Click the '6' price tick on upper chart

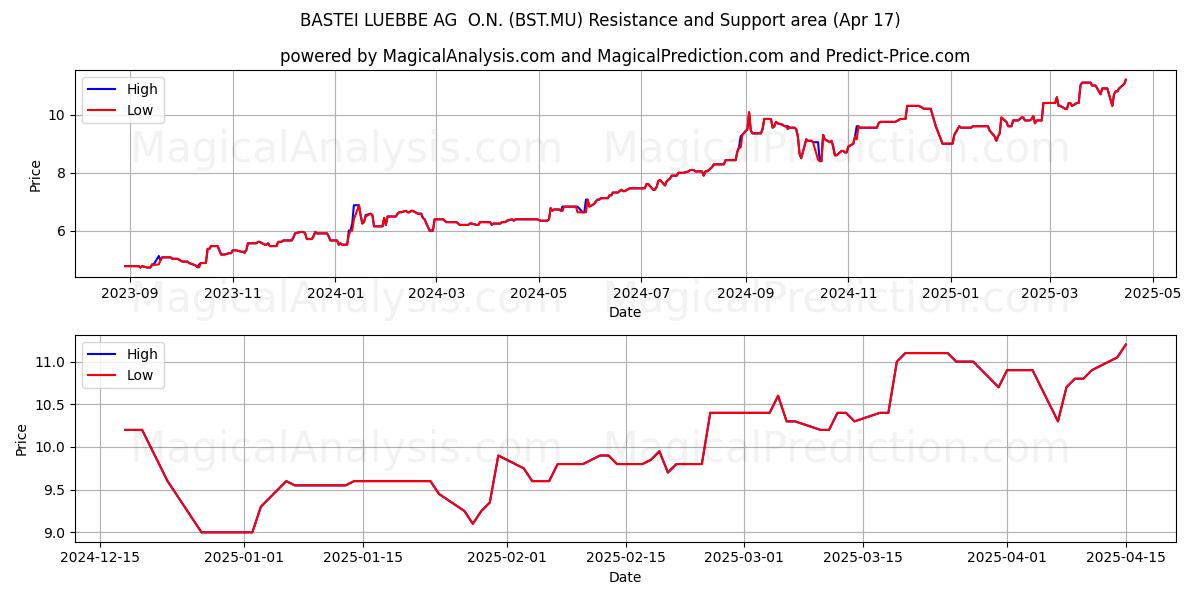63,231
